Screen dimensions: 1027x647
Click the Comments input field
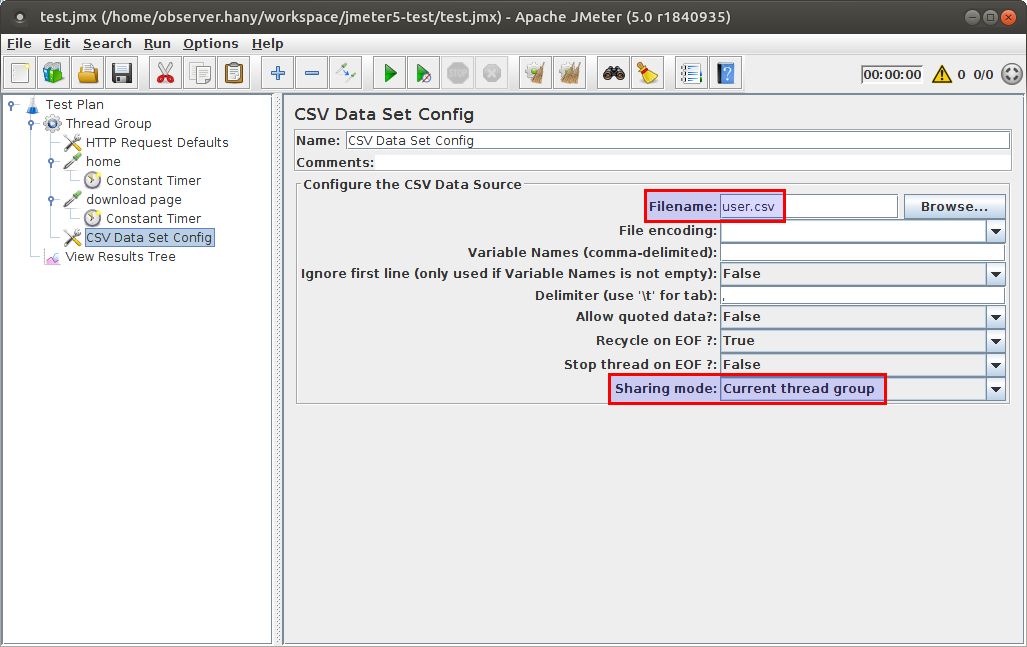[x=693, y=162]
